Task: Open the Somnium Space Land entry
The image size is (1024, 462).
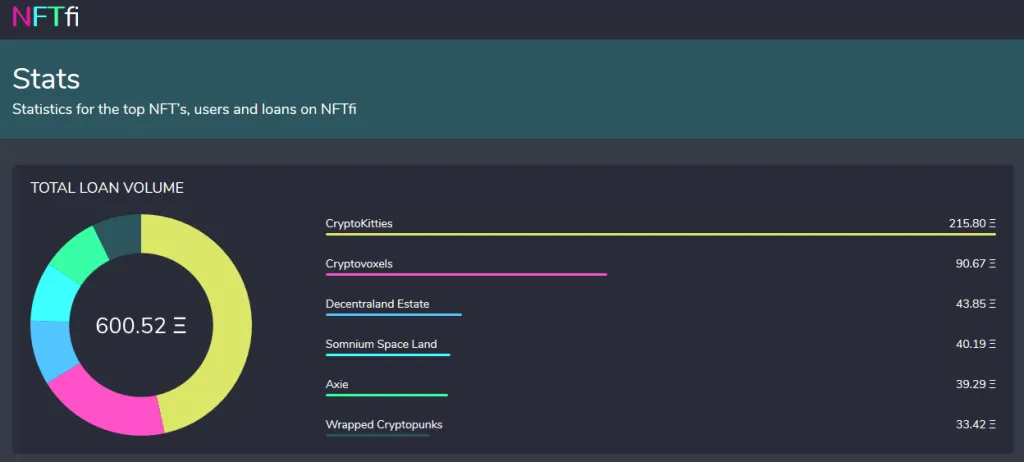Action: (x=381, y=344)
